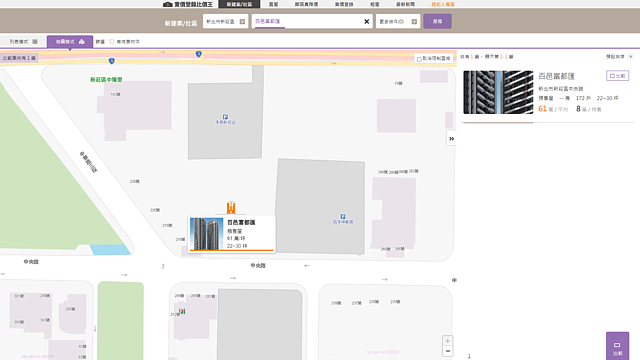Open the 買屋 navigation menu item
The image size is (640, 360).
[x=273, y=4]
